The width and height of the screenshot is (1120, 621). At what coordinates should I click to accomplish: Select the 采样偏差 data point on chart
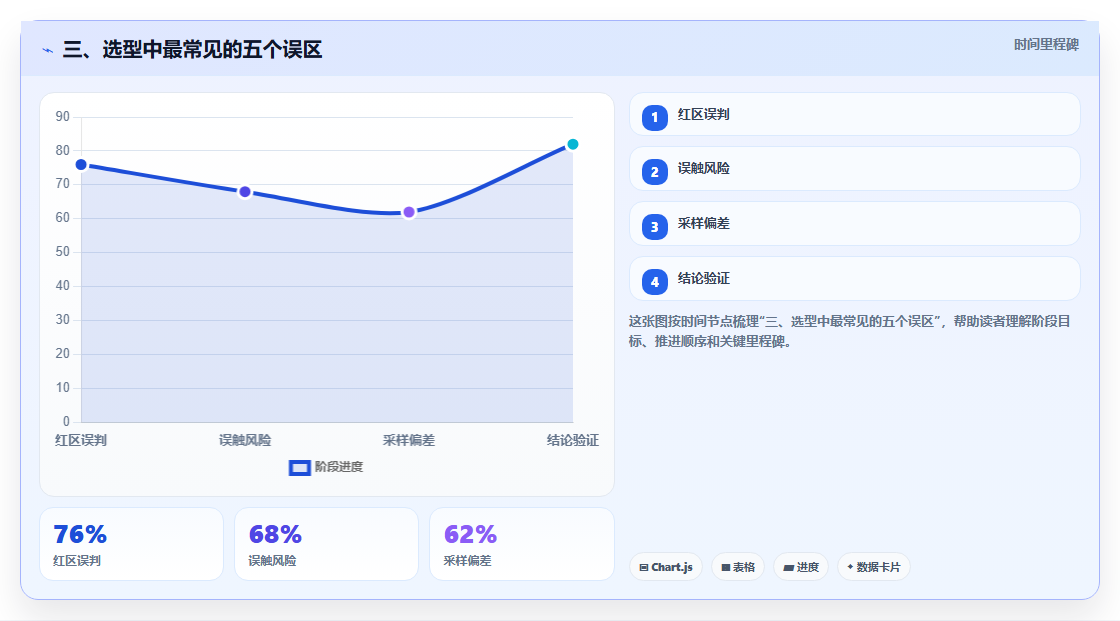(x=409, y=212)
